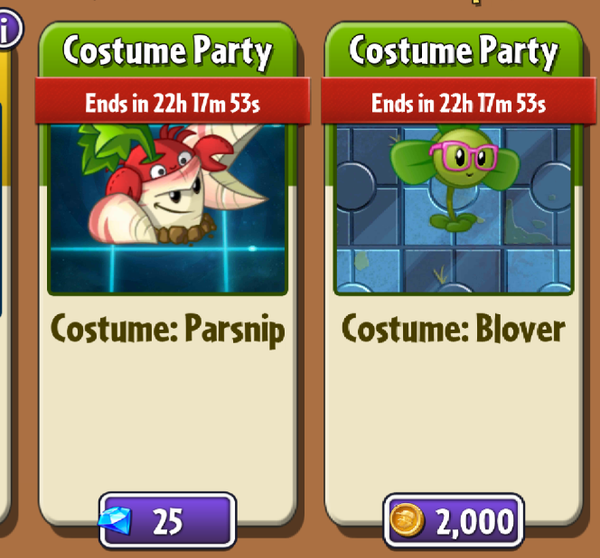Click the Costume: Blover label
The image size is (600, 558).
(453, 328)
